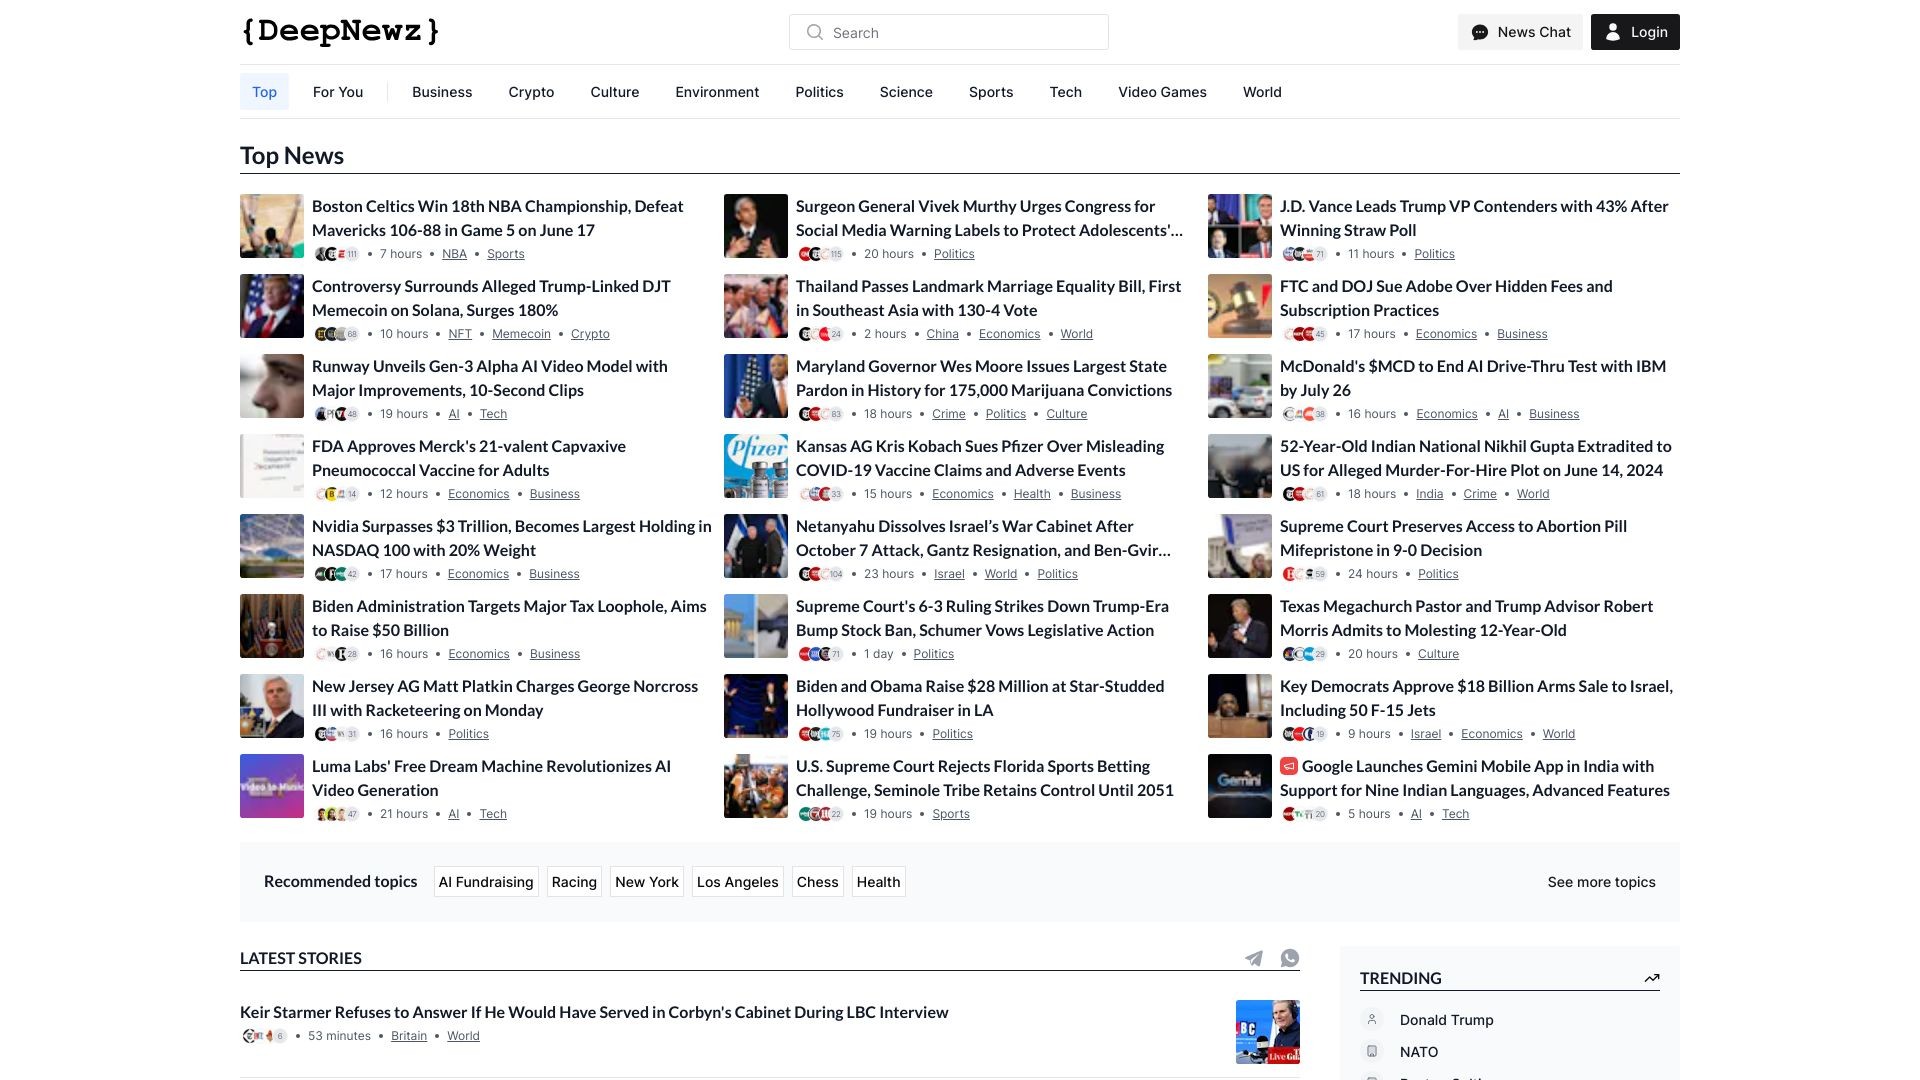The width and height of the screenshot is (1920, 1080).
Task: Open the Sports category tab
Action: coord(990,91)
